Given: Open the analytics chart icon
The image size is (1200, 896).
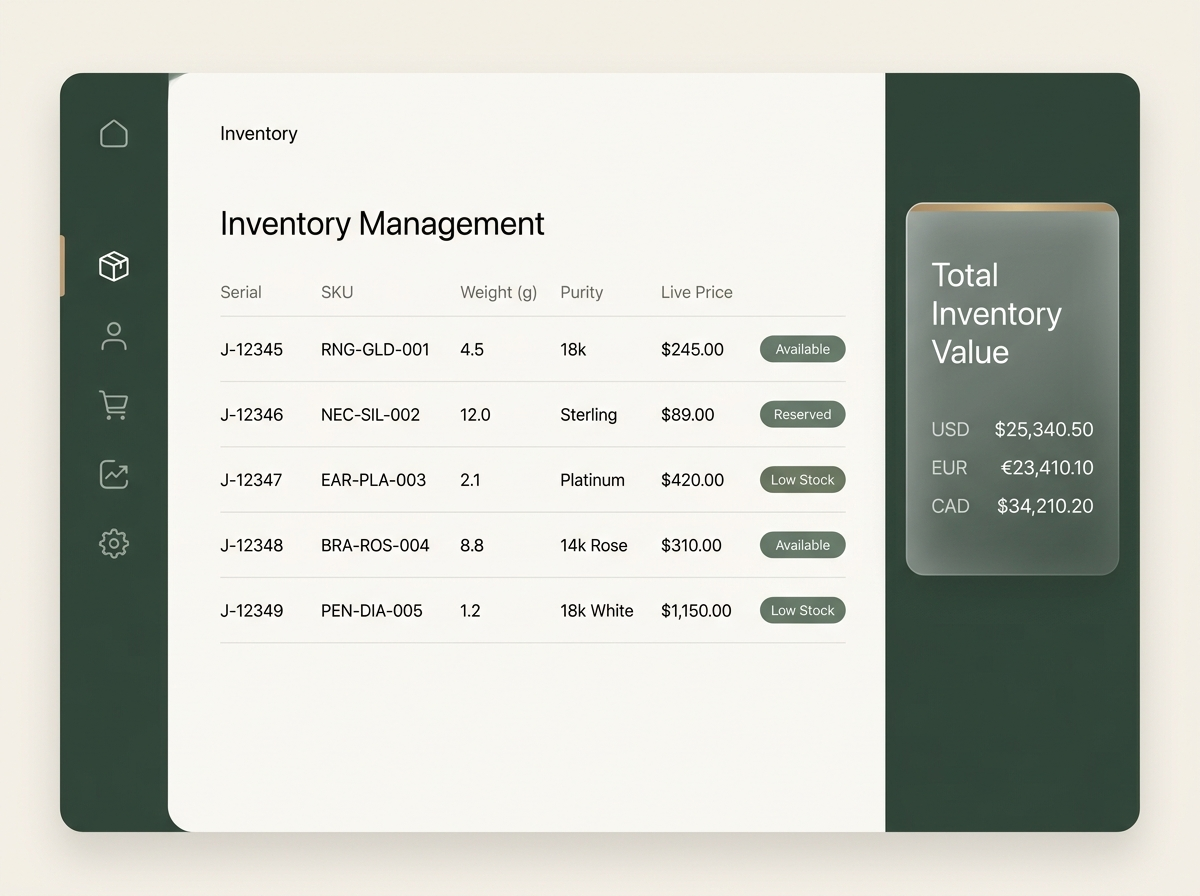Looking at the screenshot, I should pyautogui.click(x=114, y=474).
